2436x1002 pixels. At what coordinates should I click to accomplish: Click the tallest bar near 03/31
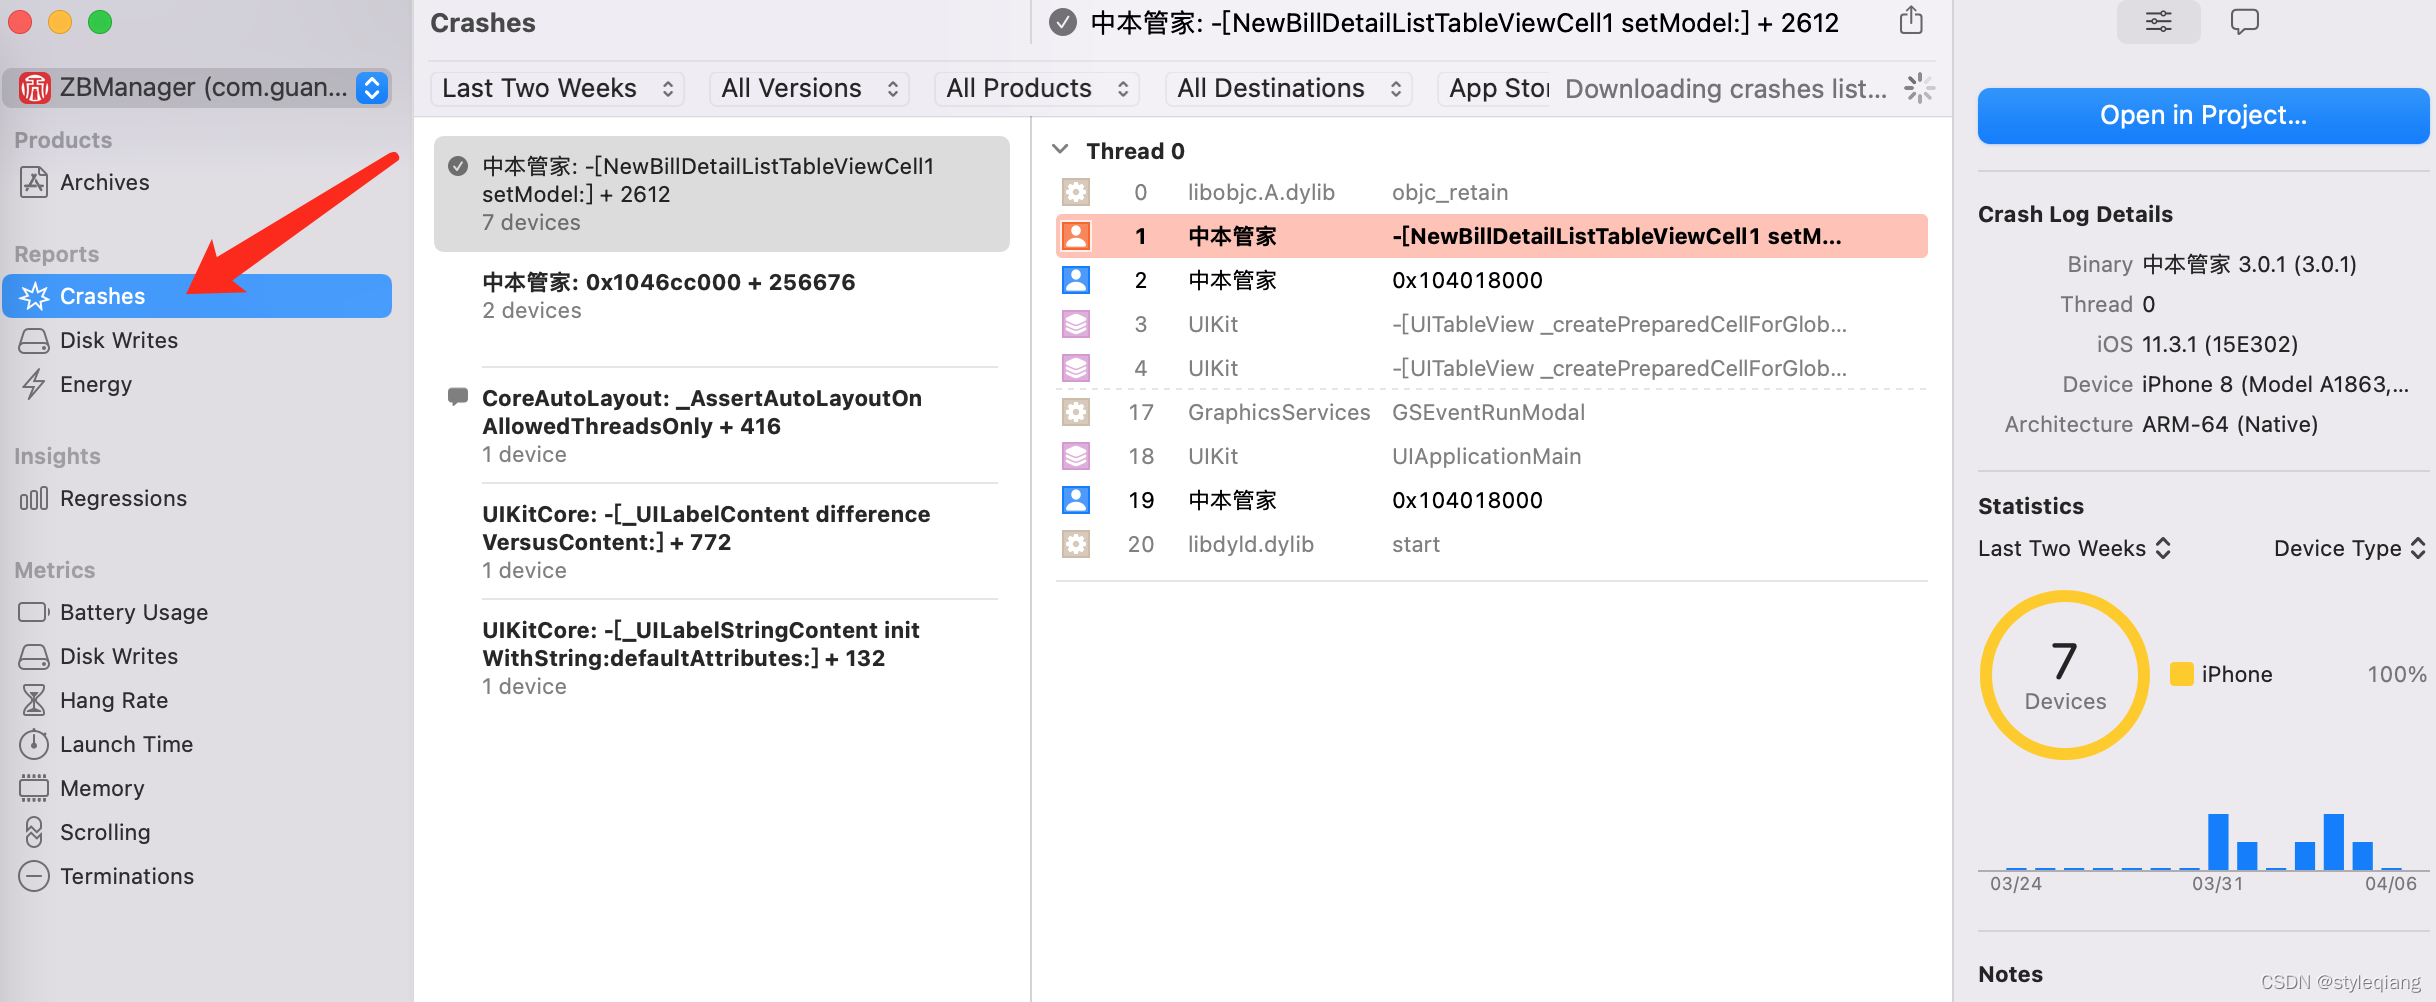[x=2218, y=841]
